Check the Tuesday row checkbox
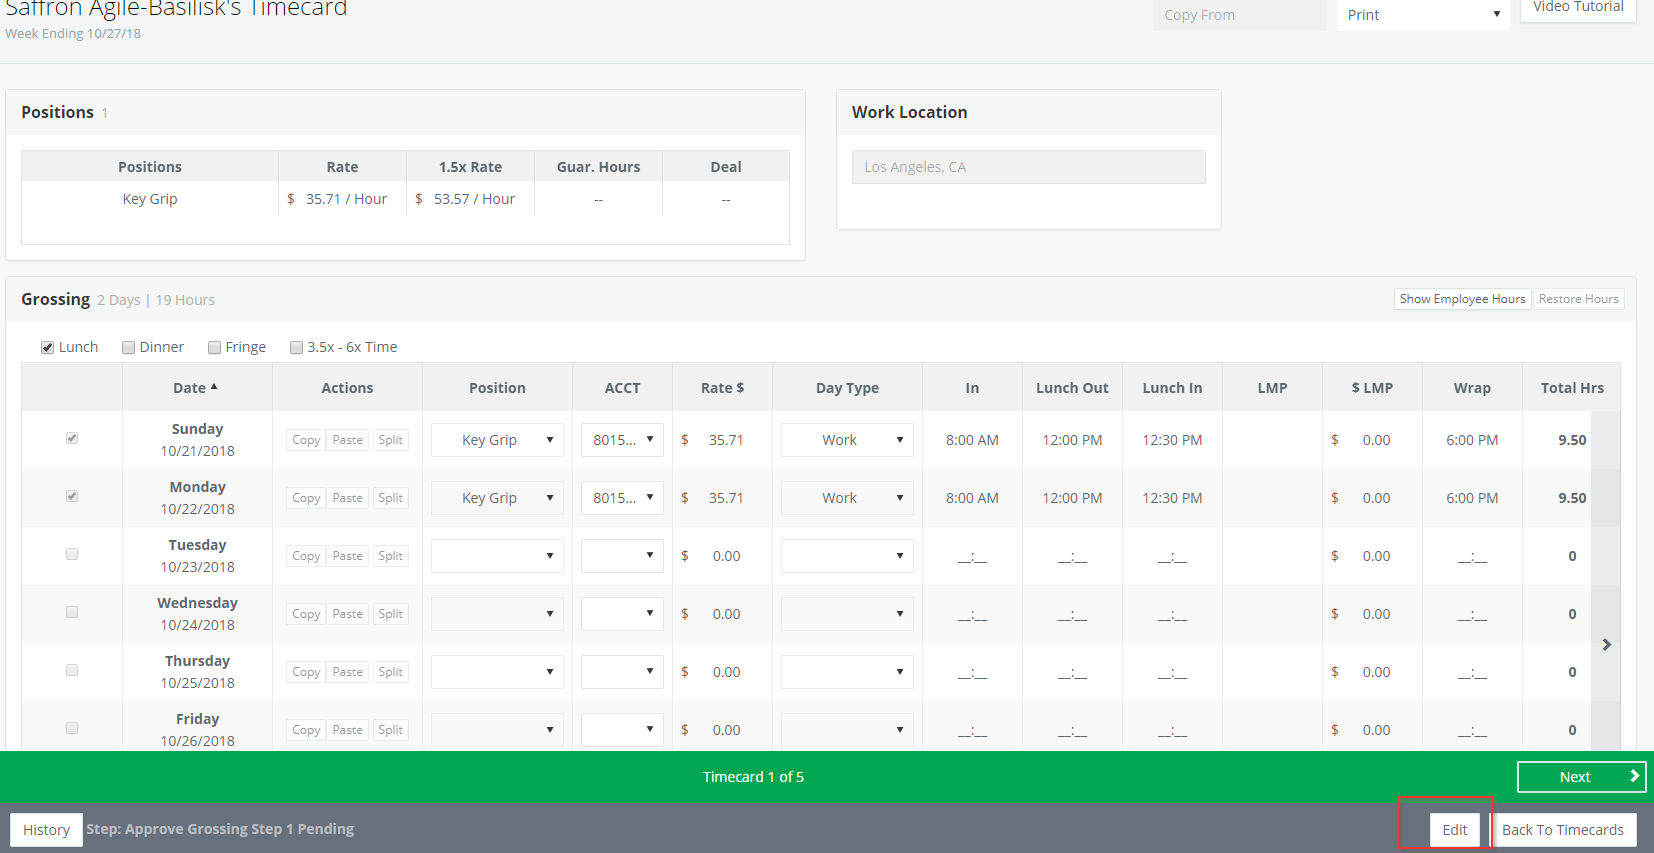Screen dimensions: 1654x853 pyautogui.click(x=72, y=554)
